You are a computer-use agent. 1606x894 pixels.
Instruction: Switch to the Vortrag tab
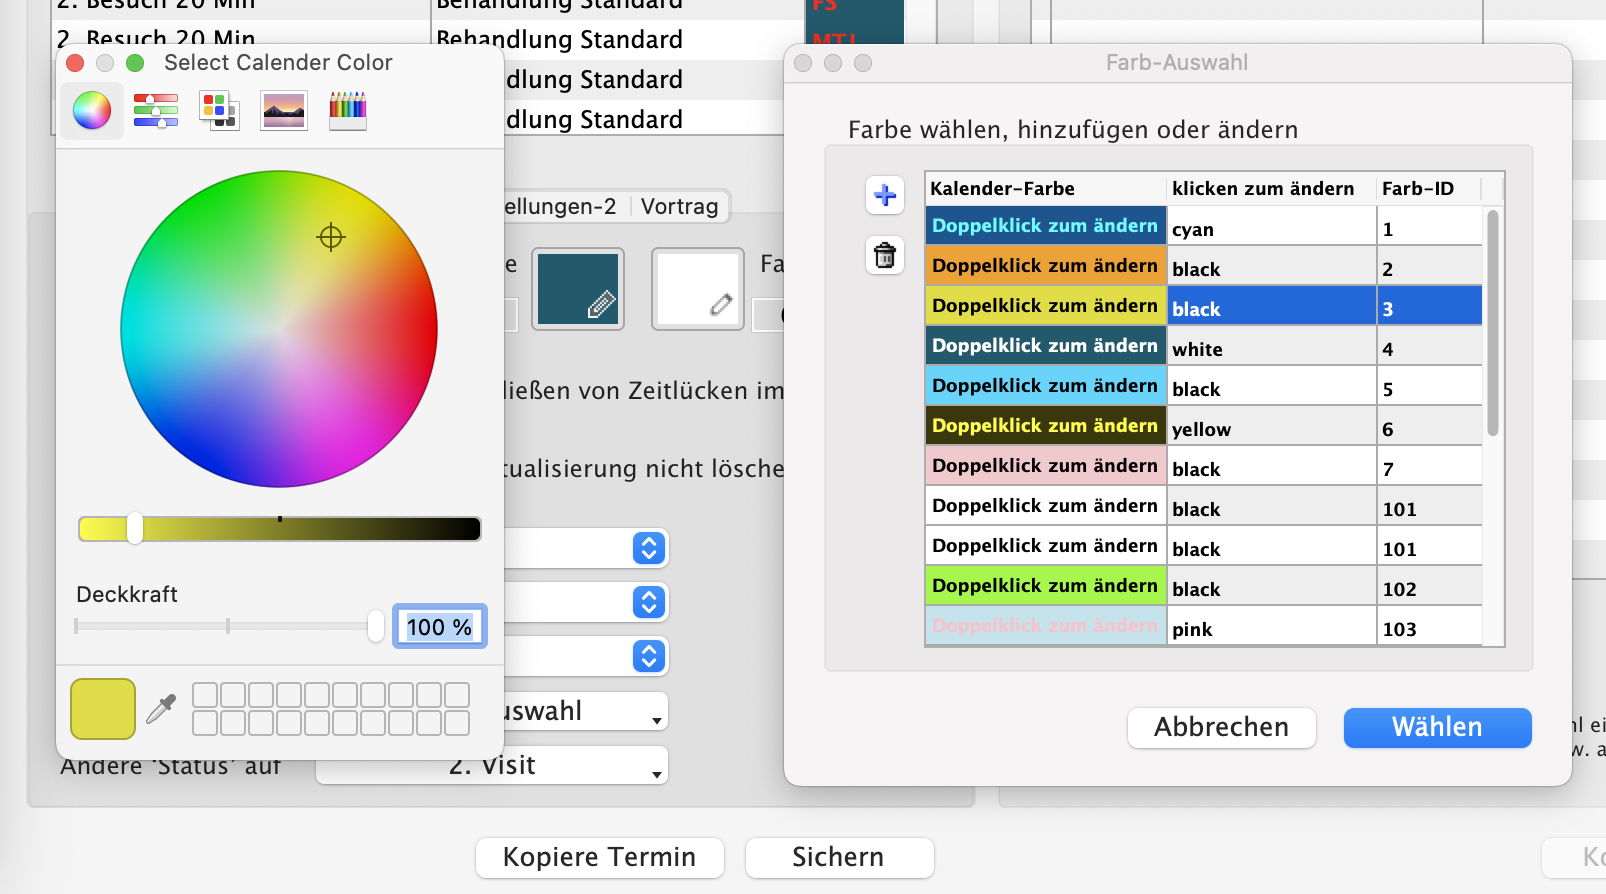tap(679, 207)
